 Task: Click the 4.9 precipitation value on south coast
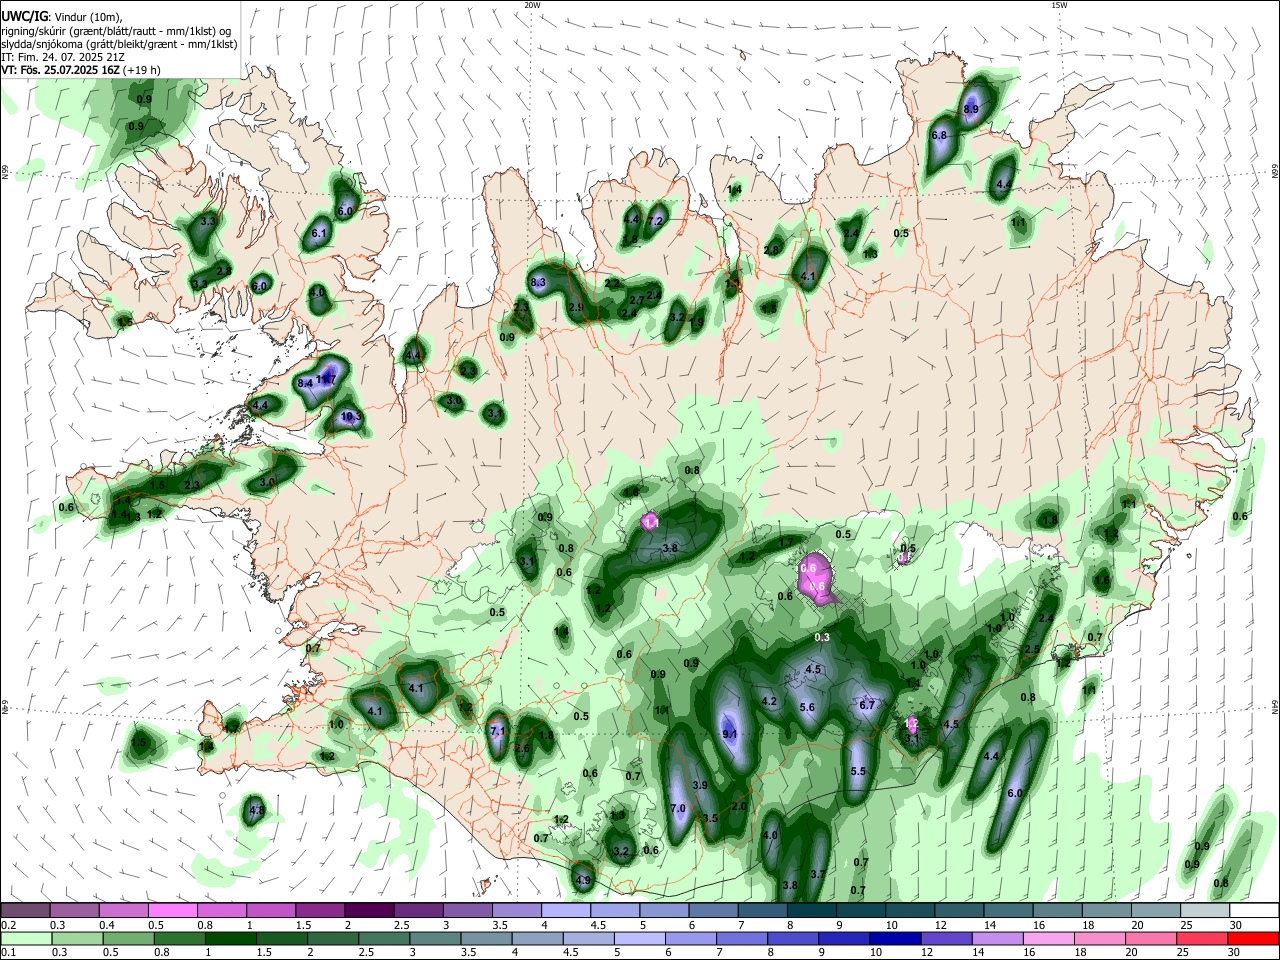click(x=583, y=881)
